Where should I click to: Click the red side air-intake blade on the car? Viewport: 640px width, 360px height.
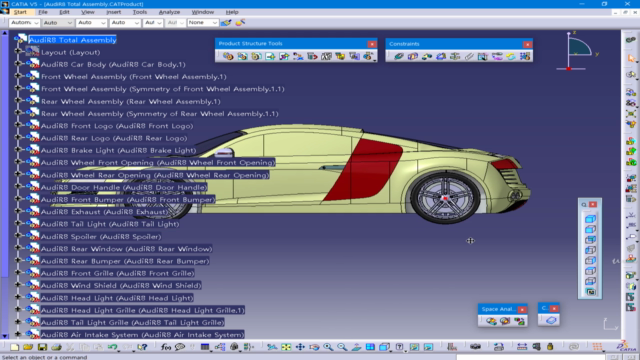[x=362, y=170]
